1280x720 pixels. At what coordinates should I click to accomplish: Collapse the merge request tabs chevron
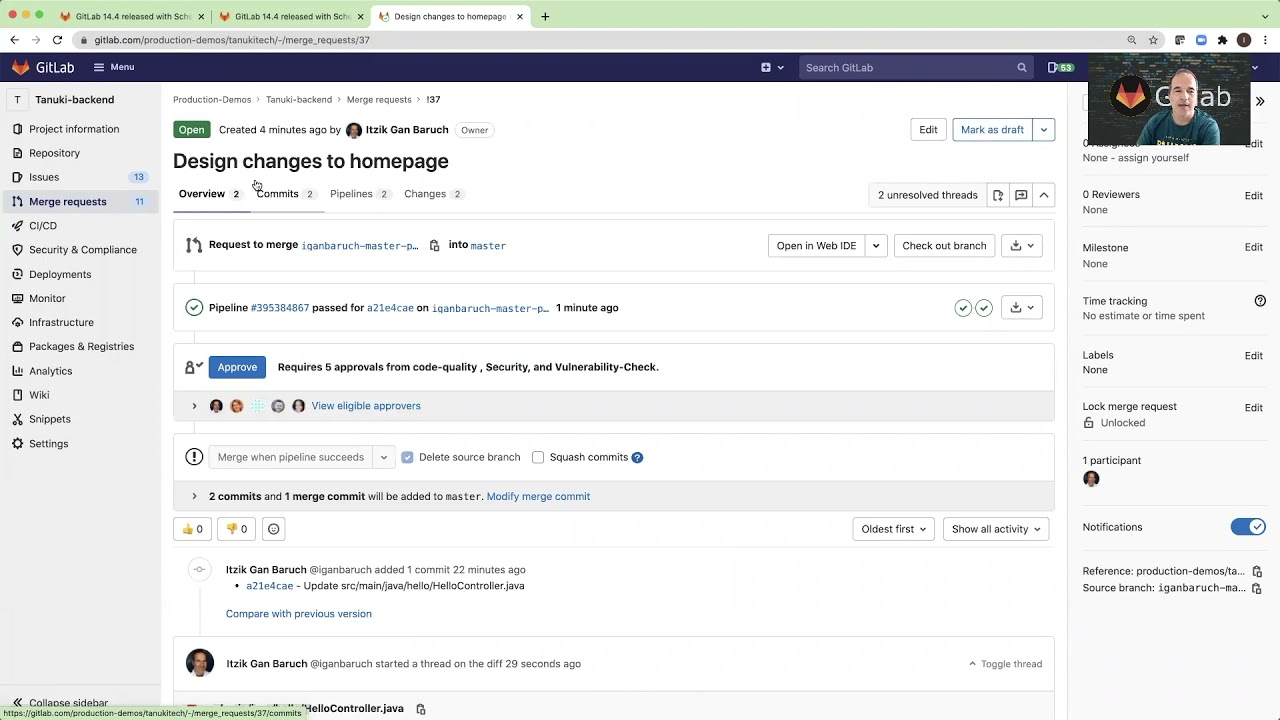click(x=1043, y=195)
